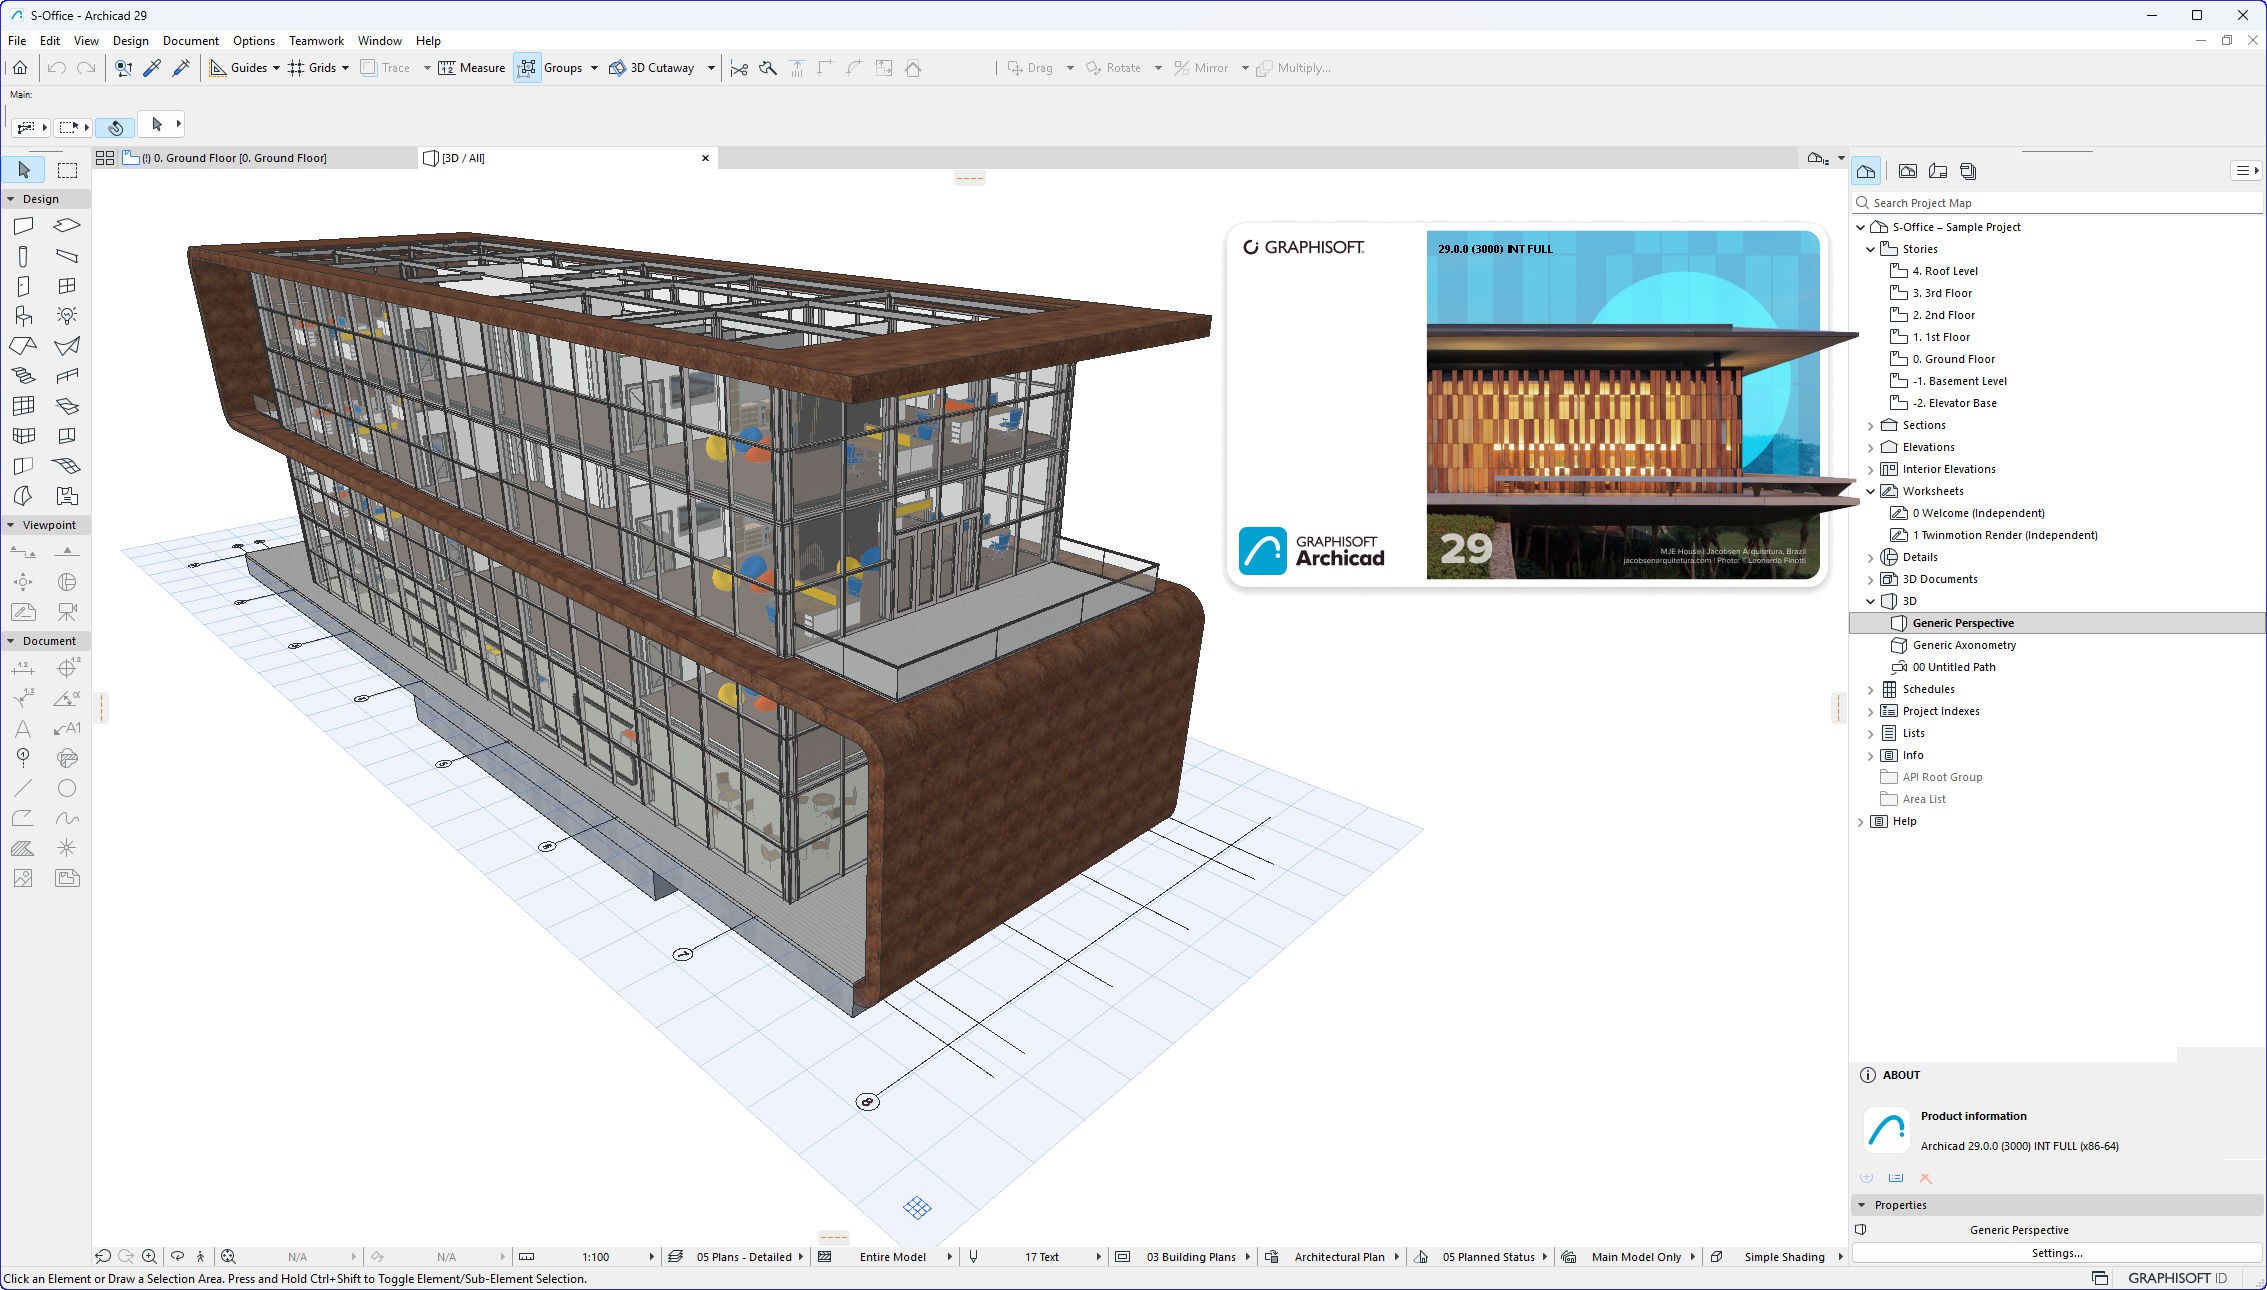This screenshot has height=1290, width=2267.
Task: Expand the Sections branch in Project Map
Action: (1871, 424)
